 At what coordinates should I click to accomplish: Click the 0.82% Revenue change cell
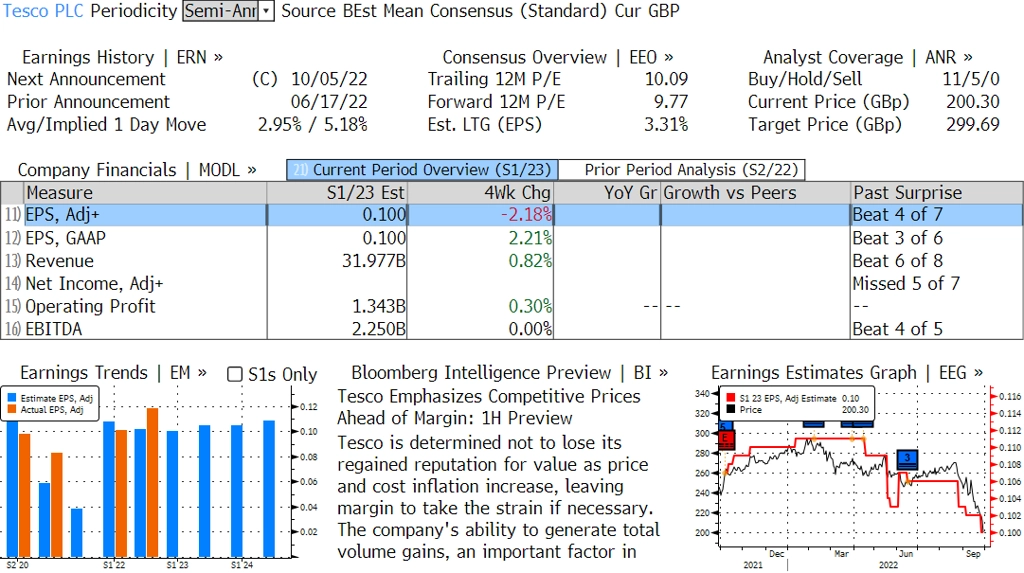point(480,261)
